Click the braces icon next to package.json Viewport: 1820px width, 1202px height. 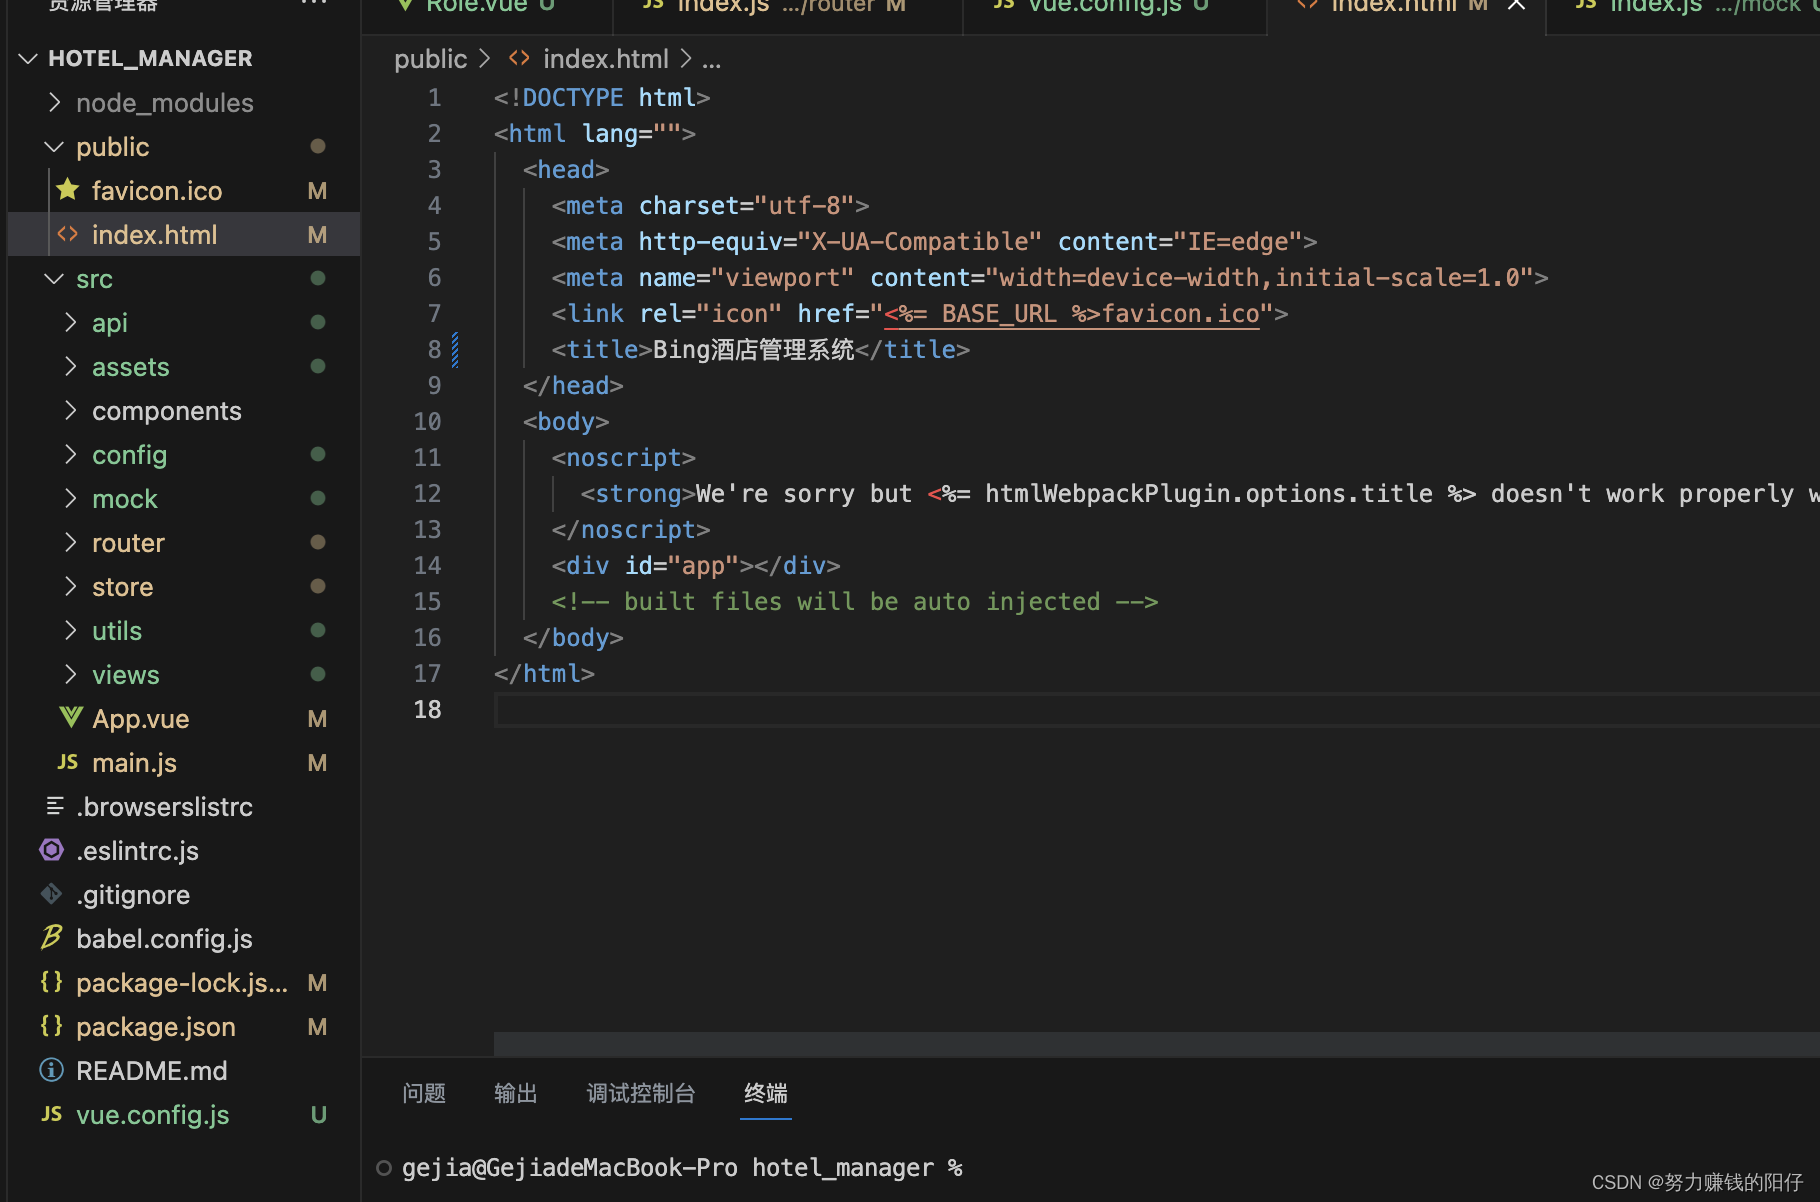51,1026
